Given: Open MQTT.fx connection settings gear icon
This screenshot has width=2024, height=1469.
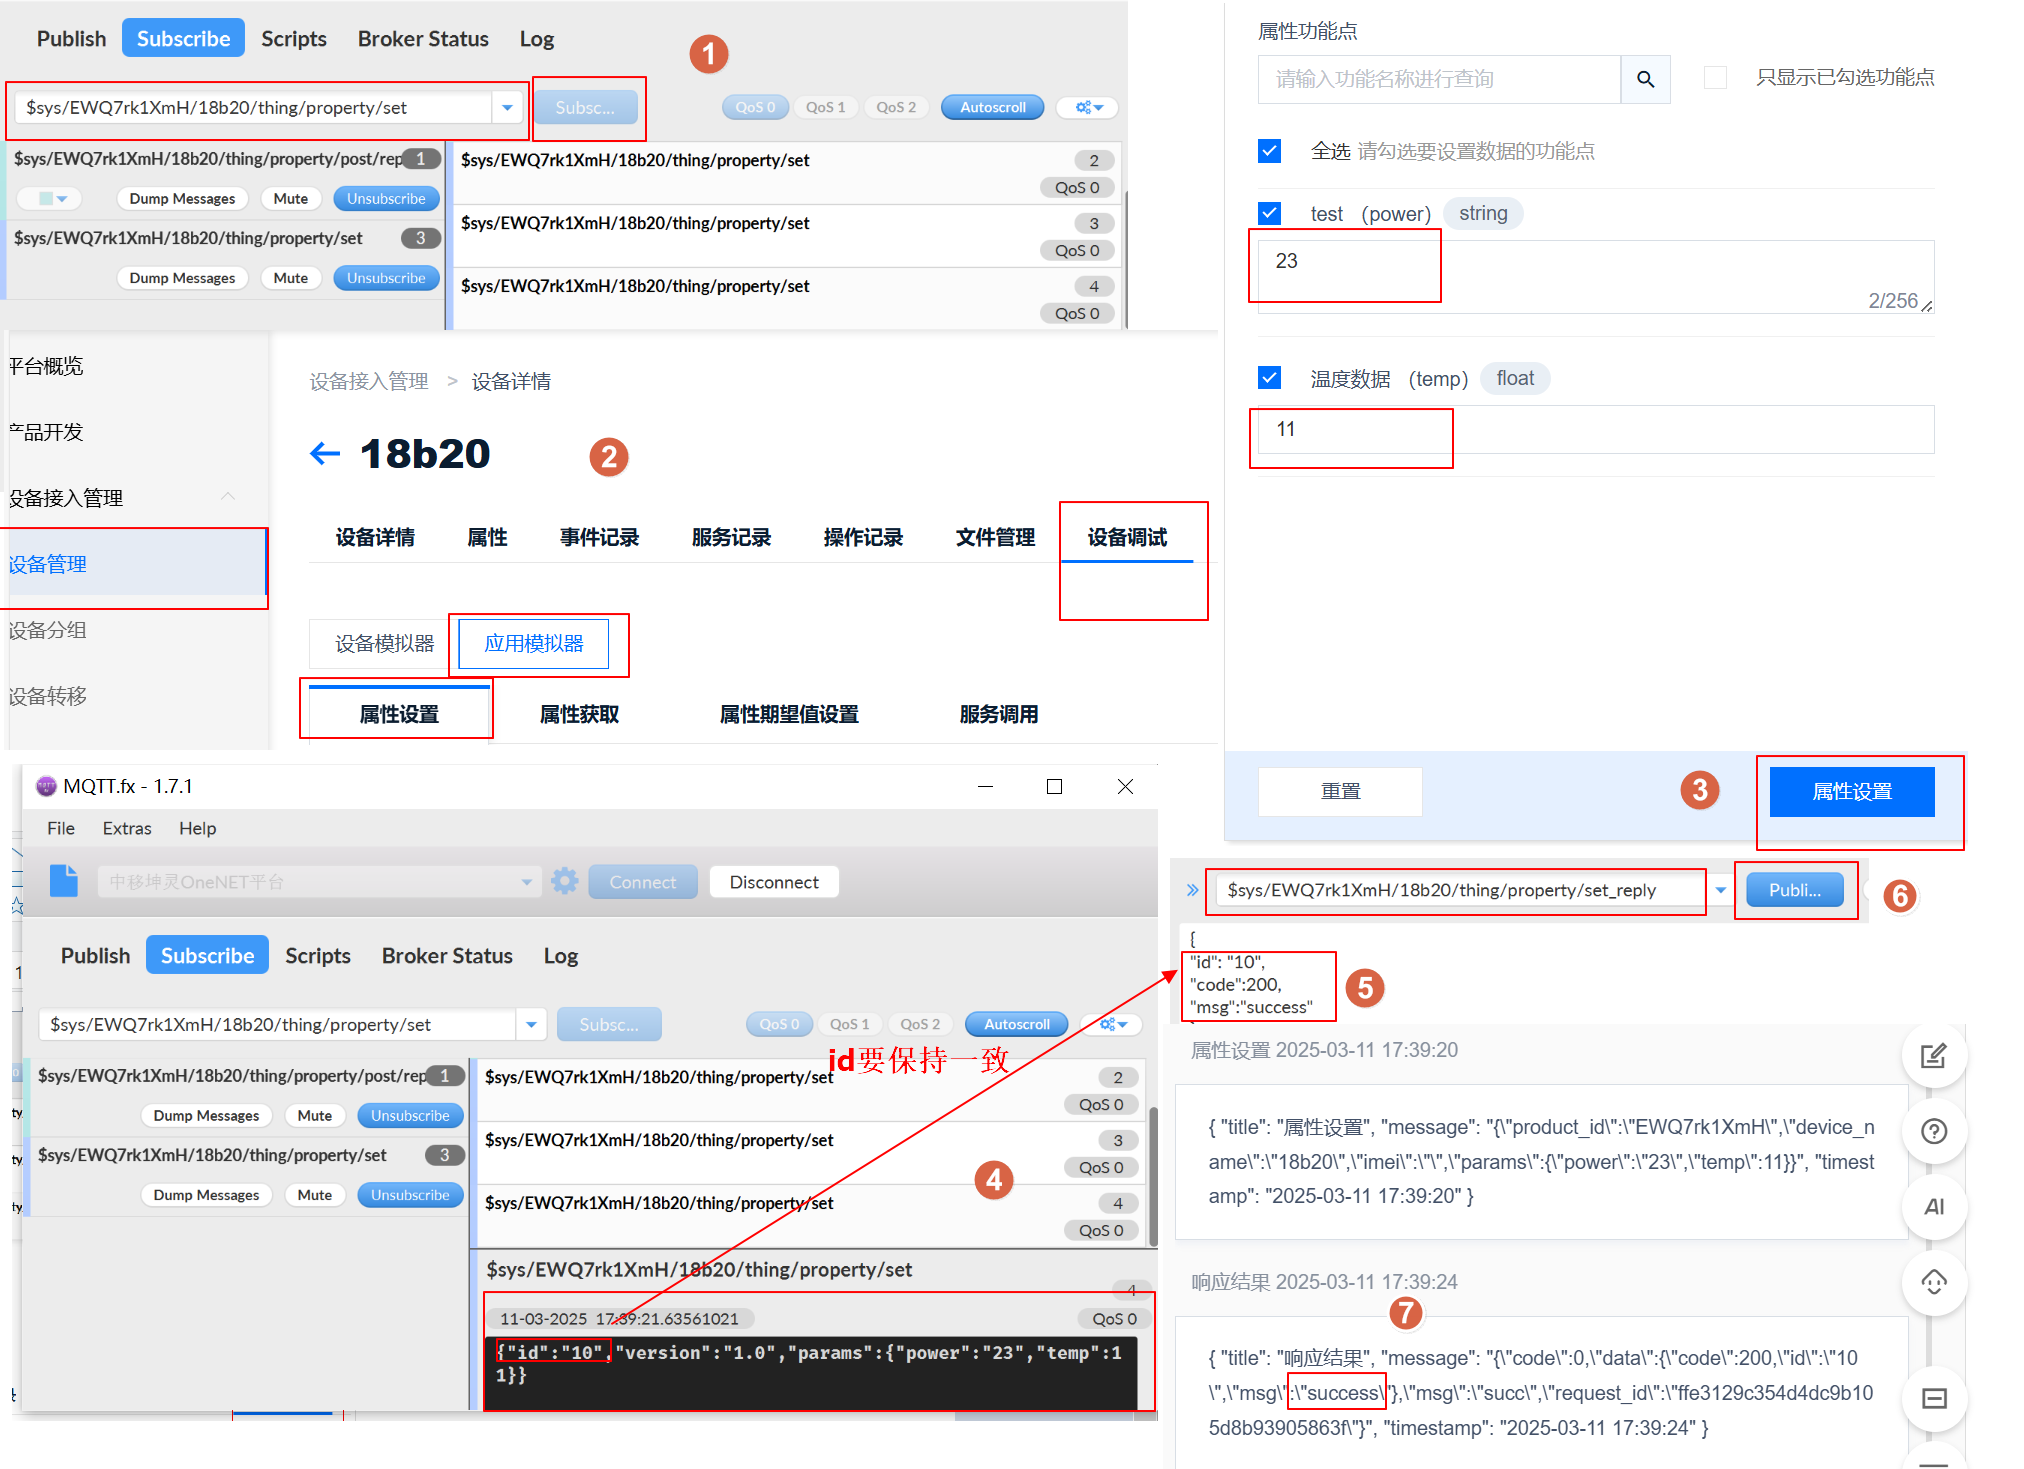Looking at the screenshot, I should pyautogui.click(x=565, y=881).
